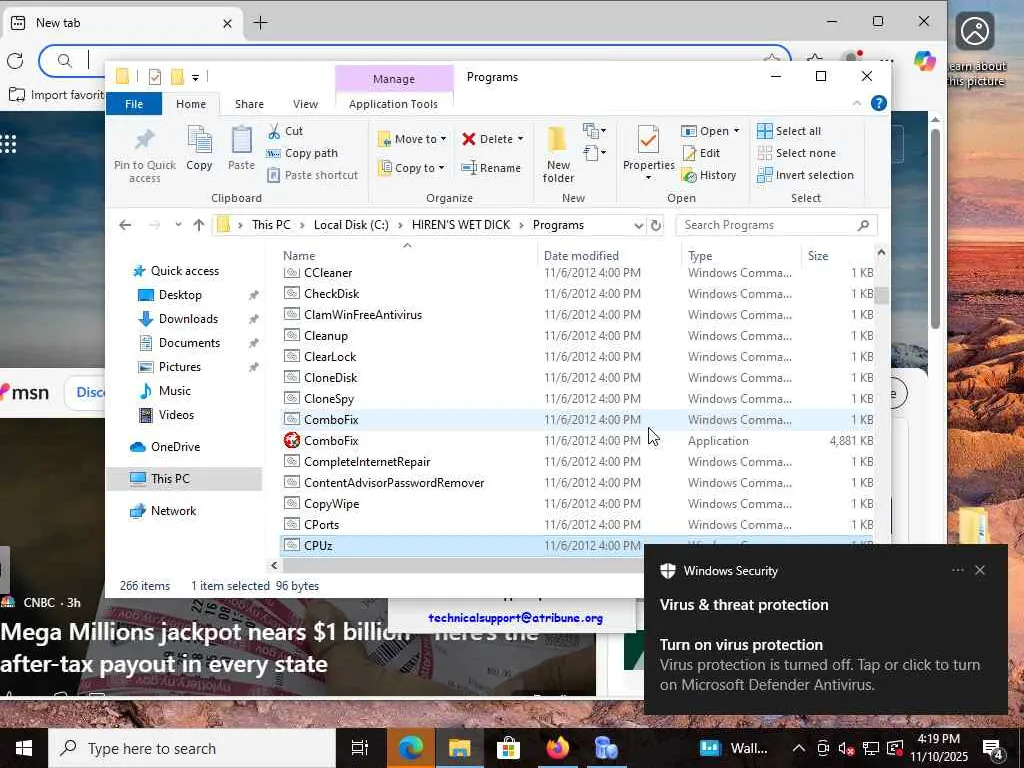Click Copy path in Clipboard group
Image resolution: width=1024 pixels, height=768 pixels.
click(302, 153)
